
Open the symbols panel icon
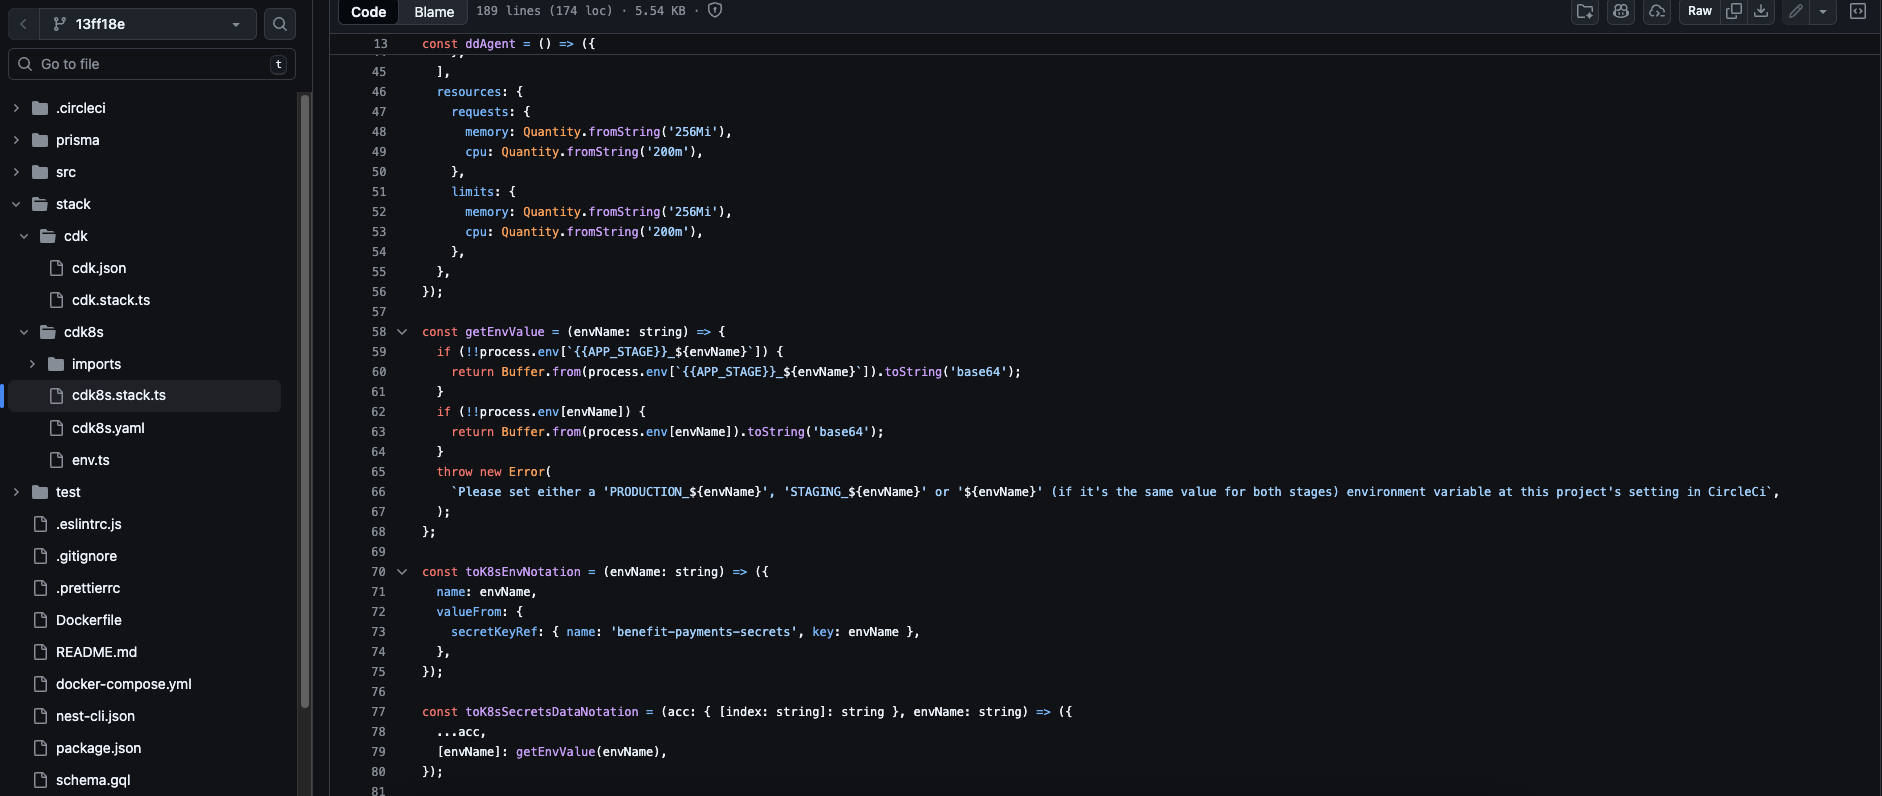[1858, 11]
